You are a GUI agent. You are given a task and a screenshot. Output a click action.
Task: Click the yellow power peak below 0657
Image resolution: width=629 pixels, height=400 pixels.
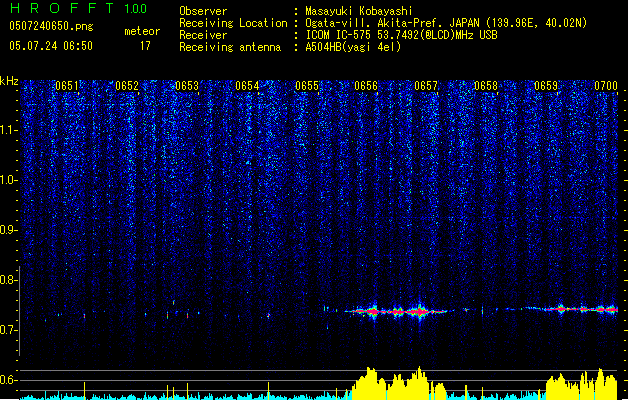419,381
